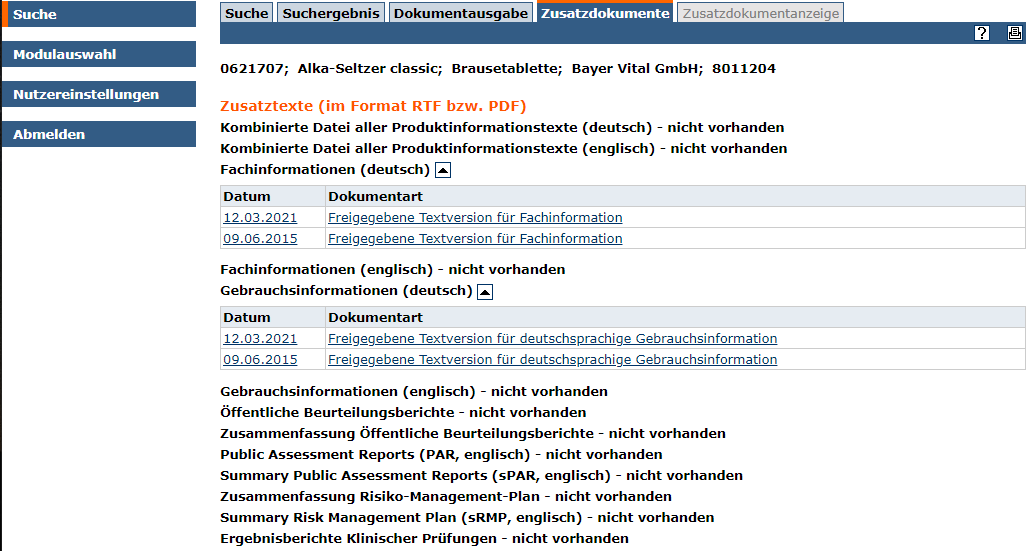1028x551 pixels.
Task: Open 09.06.2015 date link under Gebrauchsinformationen
Action: [260, 359]
